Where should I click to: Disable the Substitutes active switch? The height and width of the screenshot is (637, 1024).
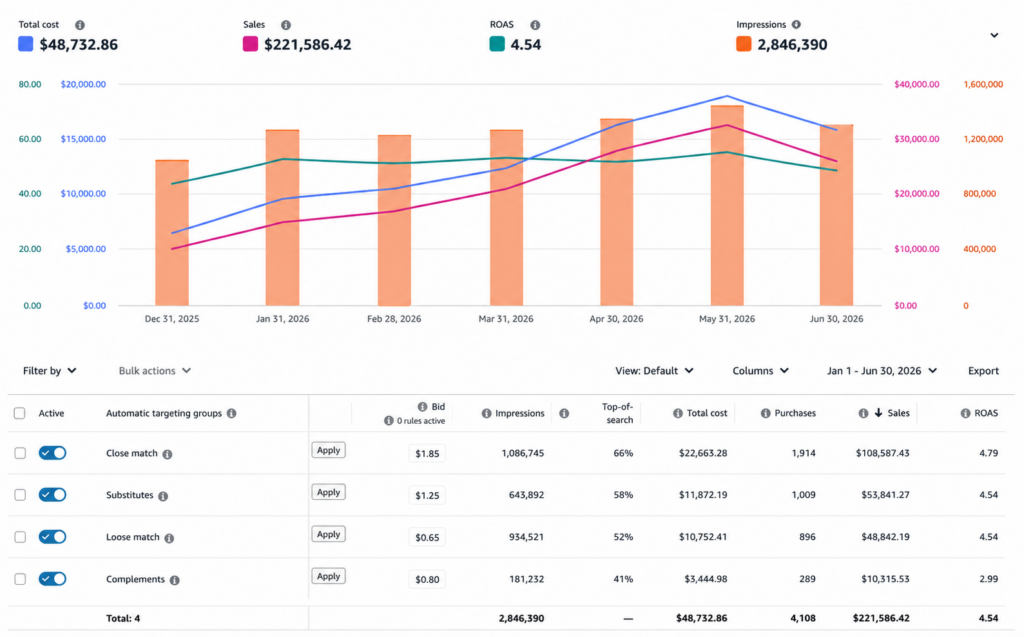[52, 495]
